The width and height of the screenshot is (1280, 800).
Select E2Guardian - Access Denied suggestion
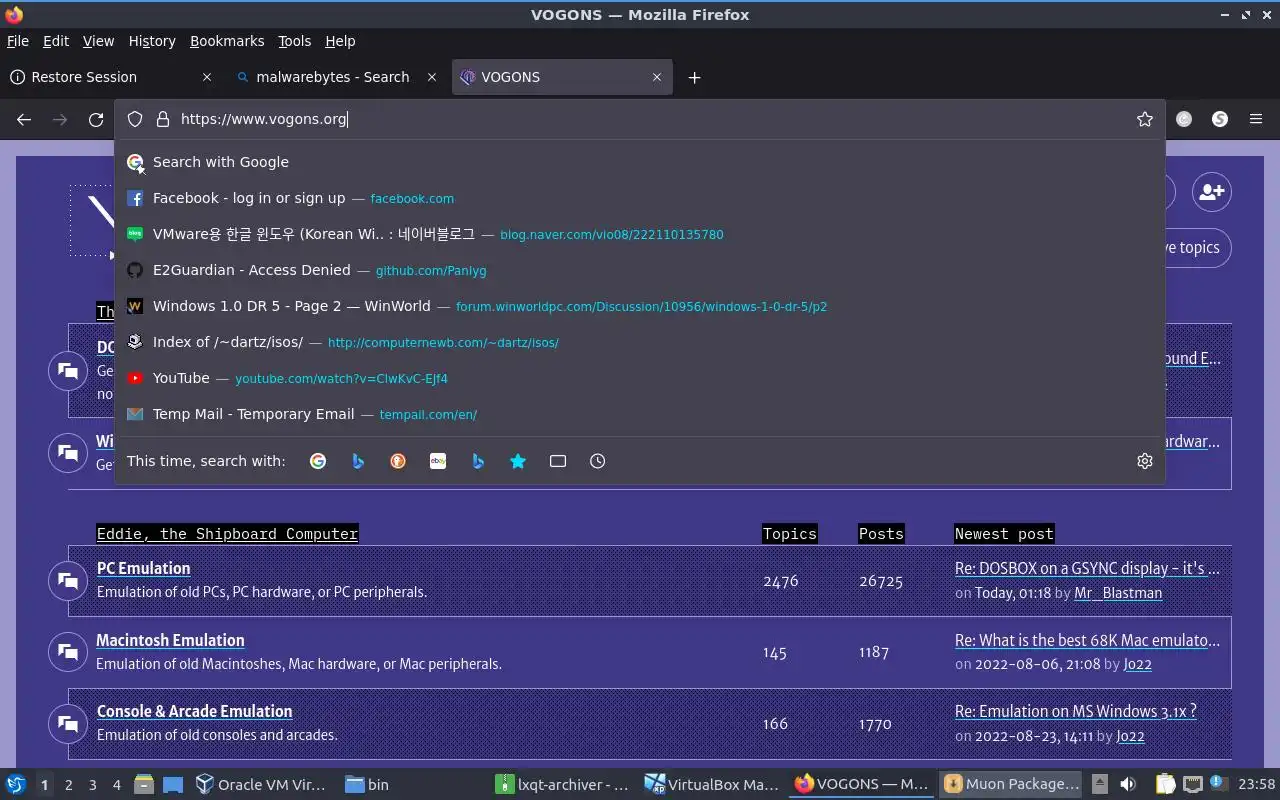pyautogui.click(x=640, y=270)
